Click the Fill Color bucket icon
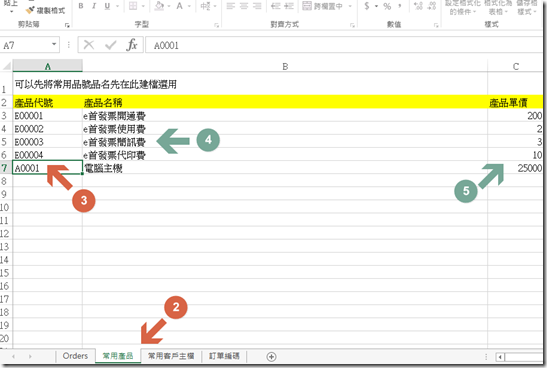The image size is (547, 368). coord(159,6)
